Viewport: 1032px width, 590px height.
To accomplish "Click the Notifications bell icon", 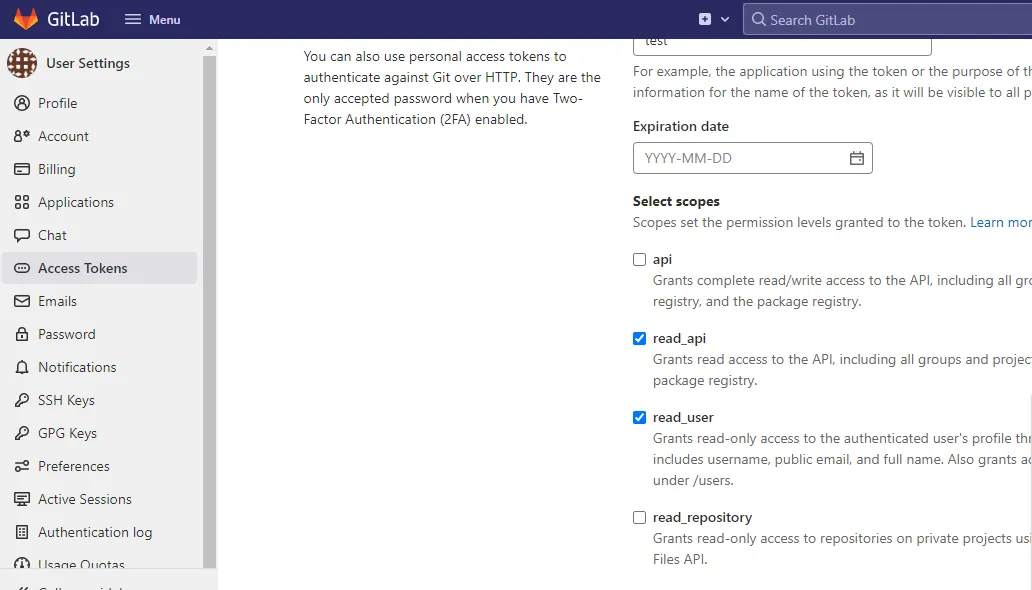I will tap(22, 367).
